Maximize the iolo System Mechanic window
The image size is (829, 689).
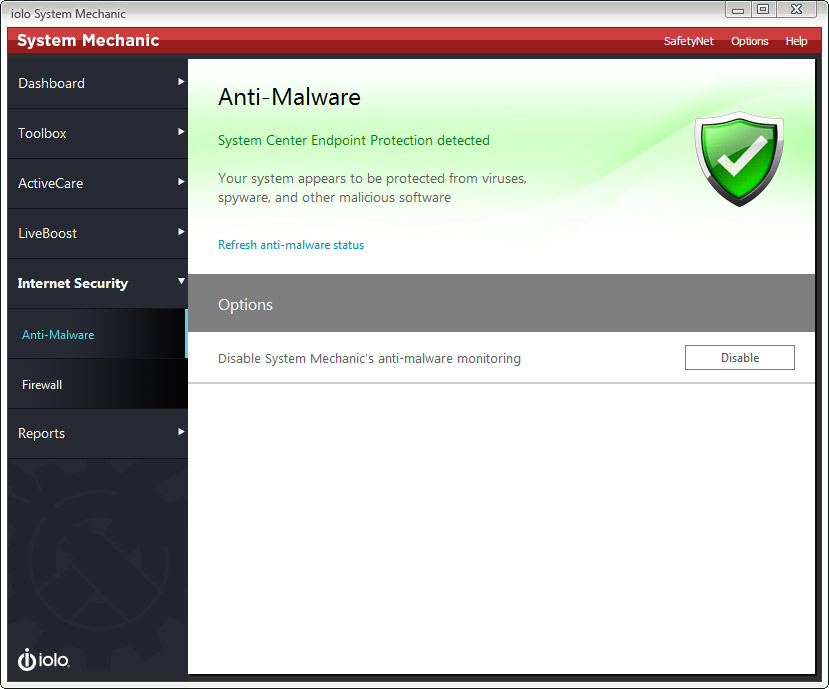pos(763,10)
